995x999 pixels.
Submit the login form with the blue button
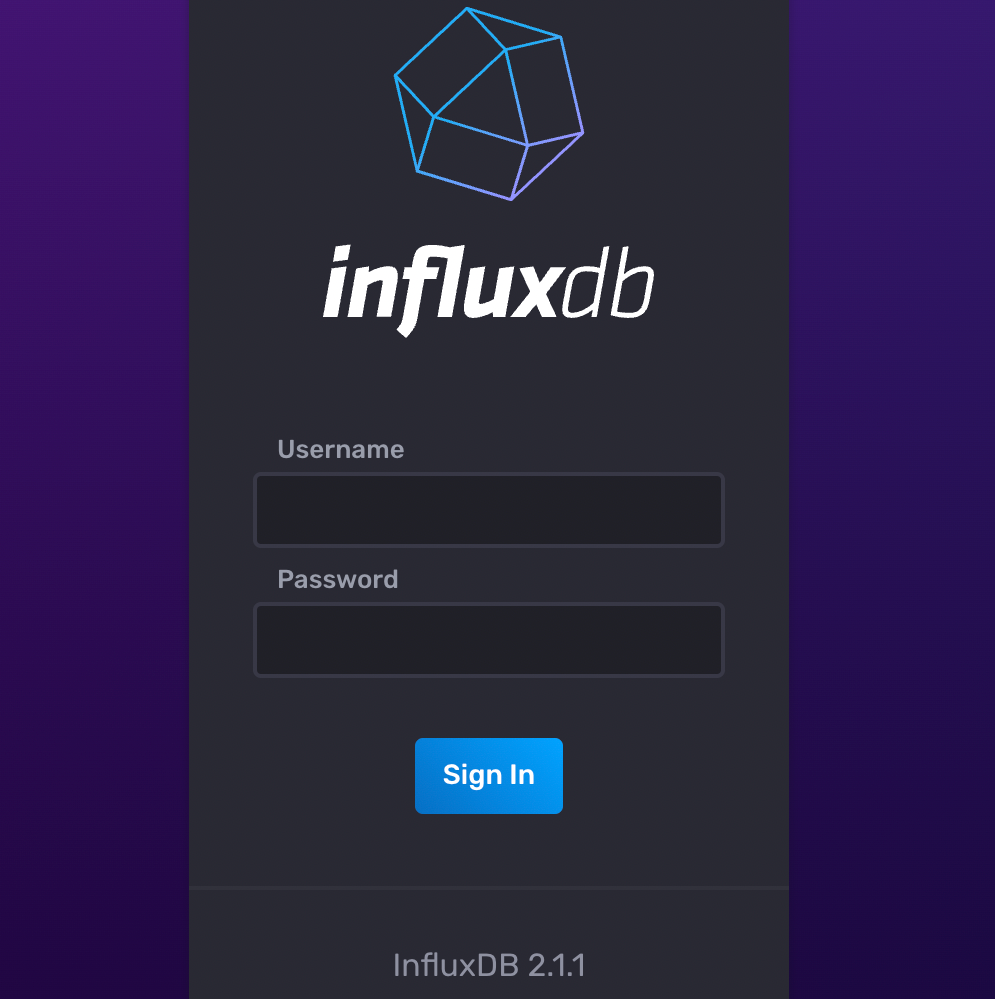(489, 775)
